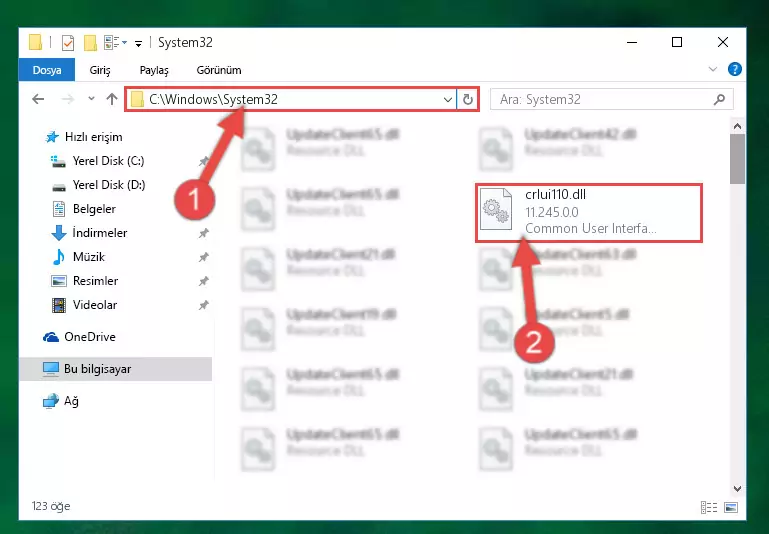
Task: Click the C:\Windows\System32 address bar
Action: tap(290, 100)
